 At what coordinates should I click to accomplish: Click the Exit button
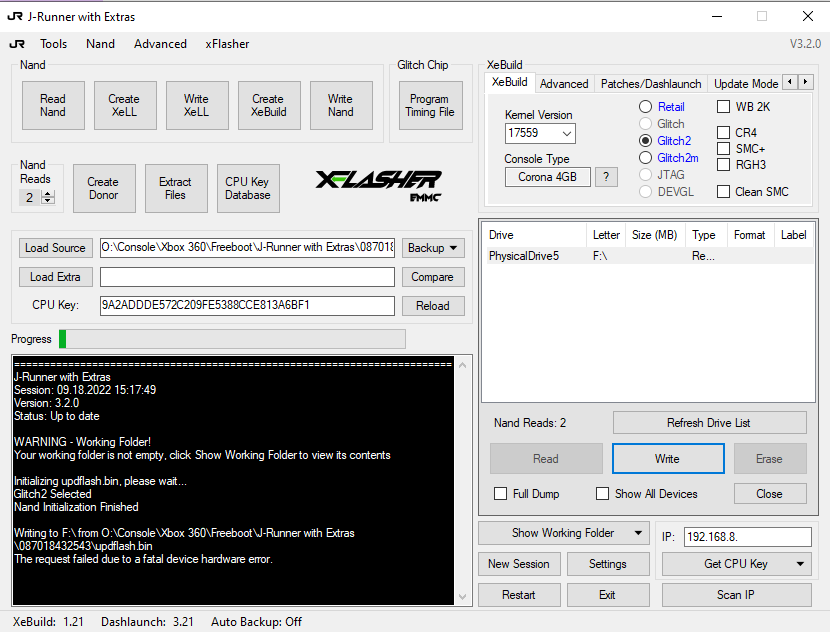[608, 595]
